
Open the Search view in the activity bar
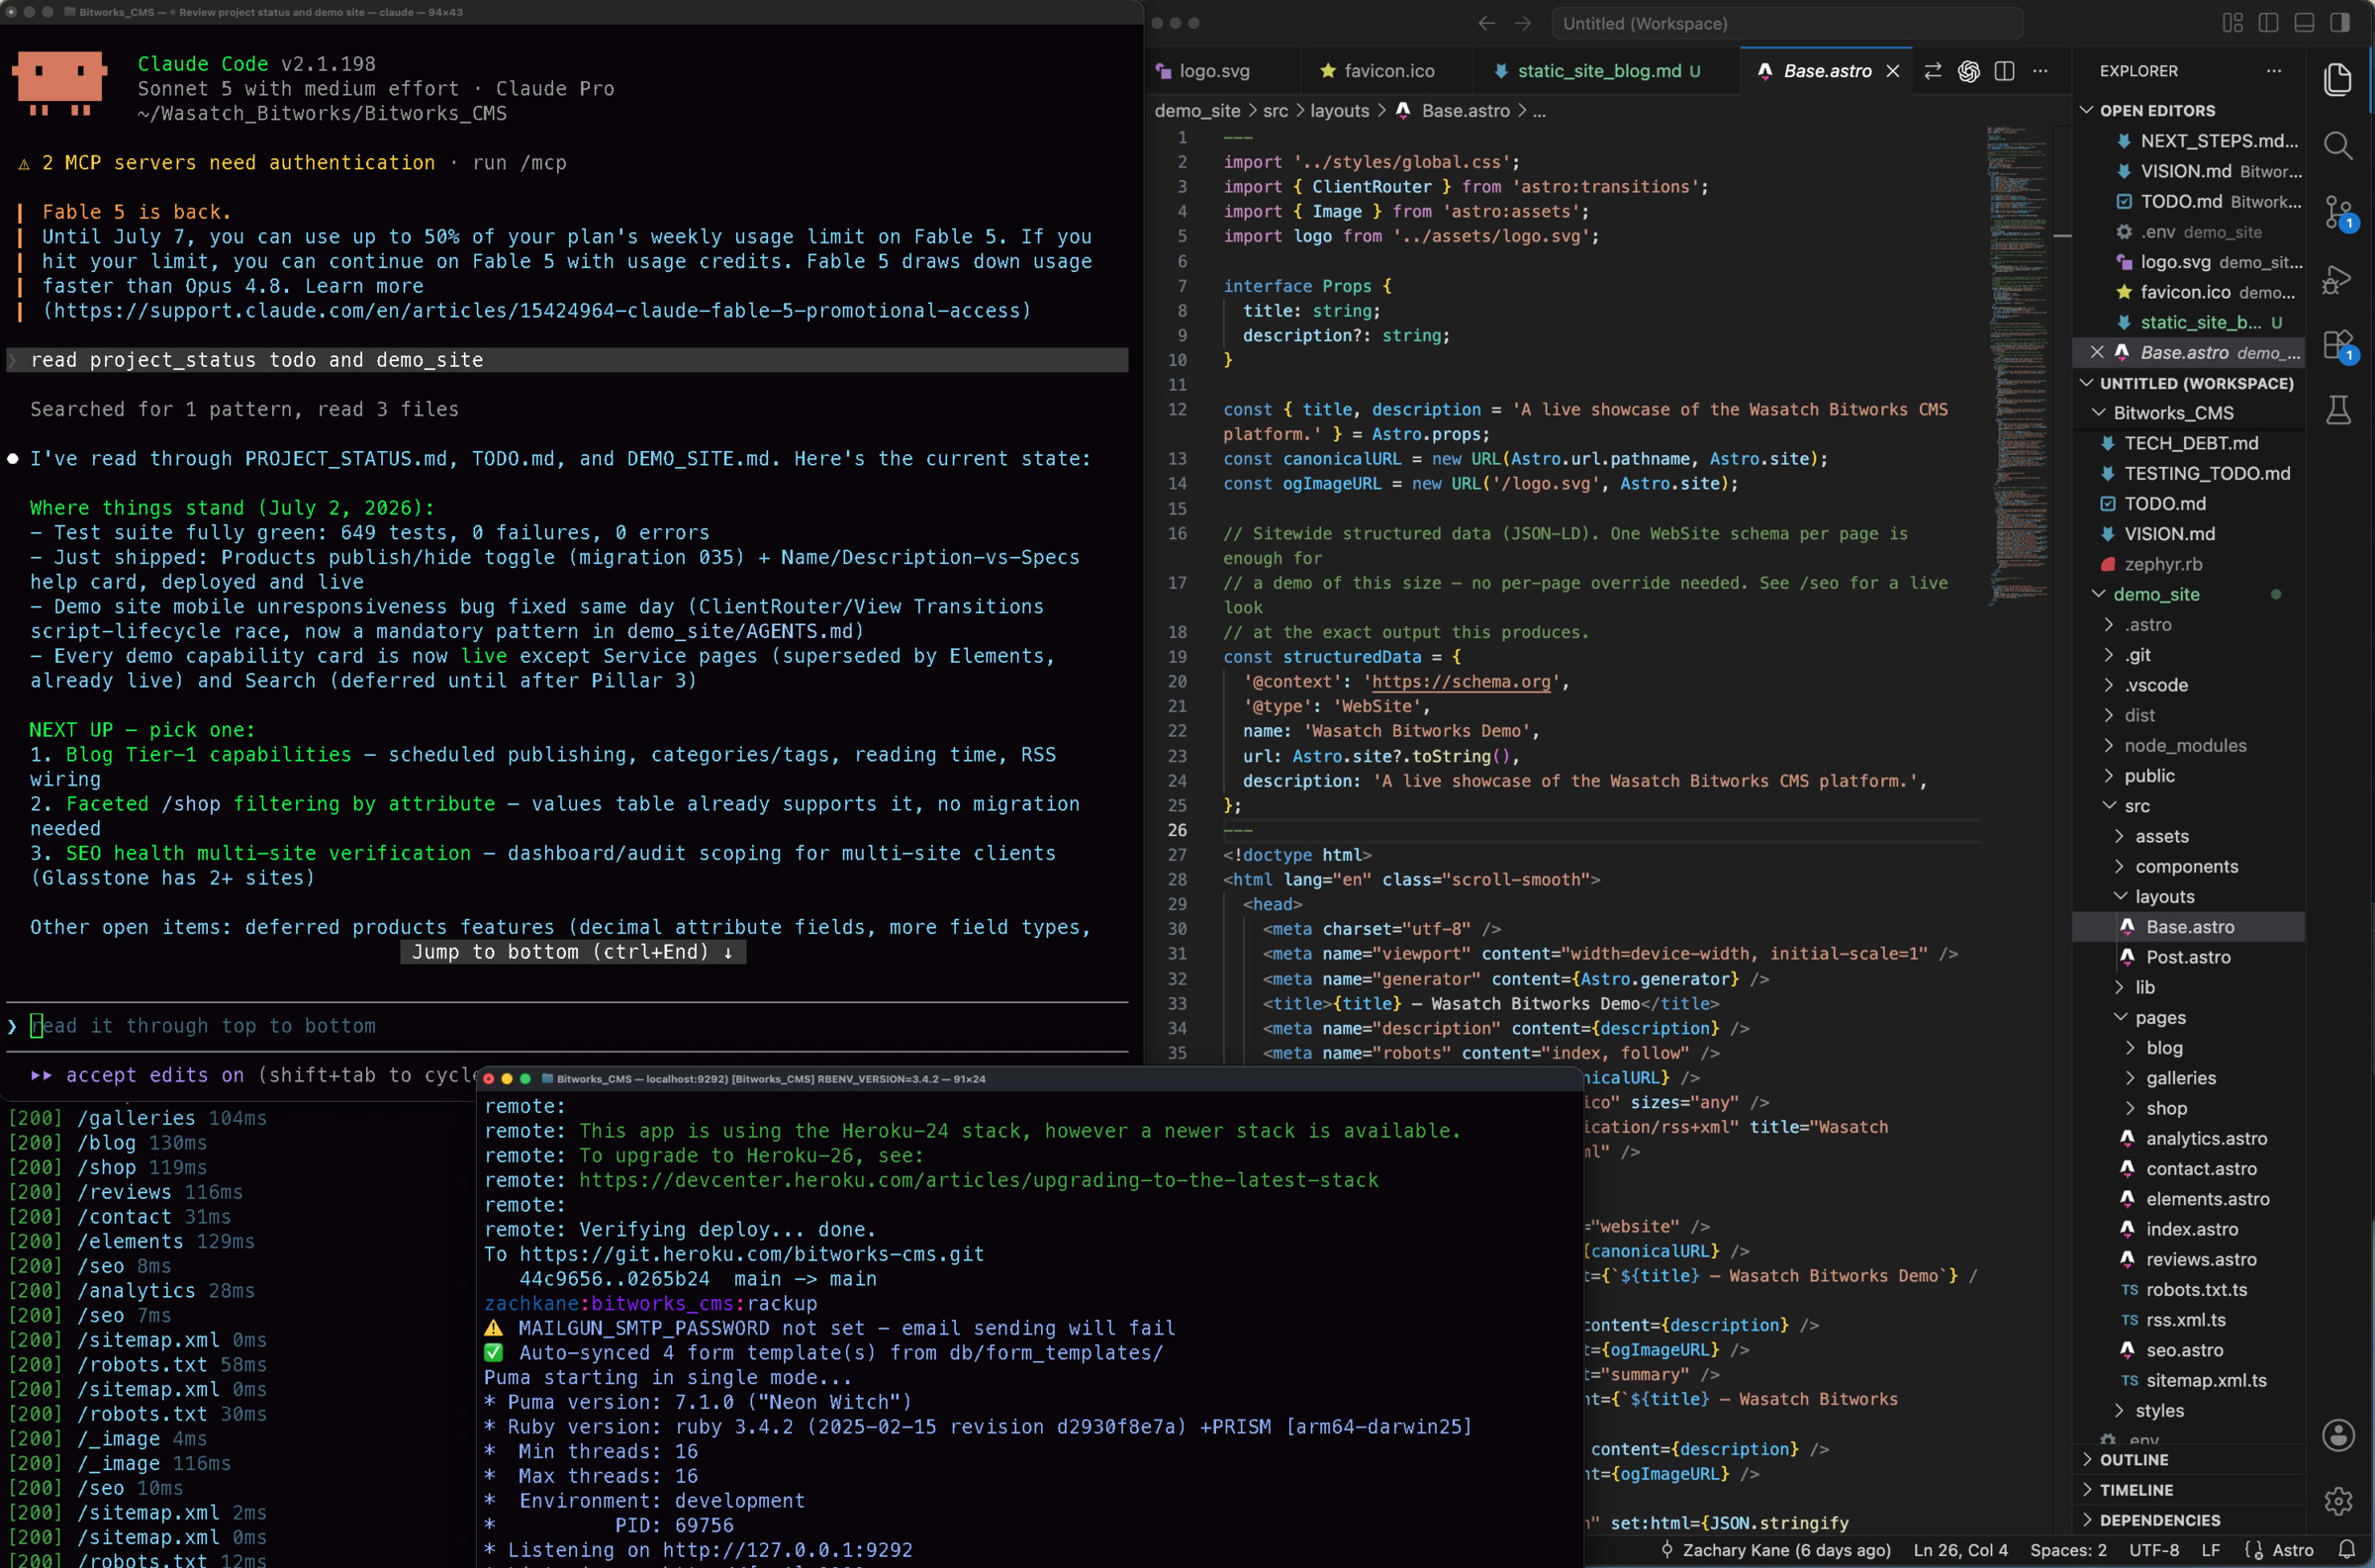2338,146
